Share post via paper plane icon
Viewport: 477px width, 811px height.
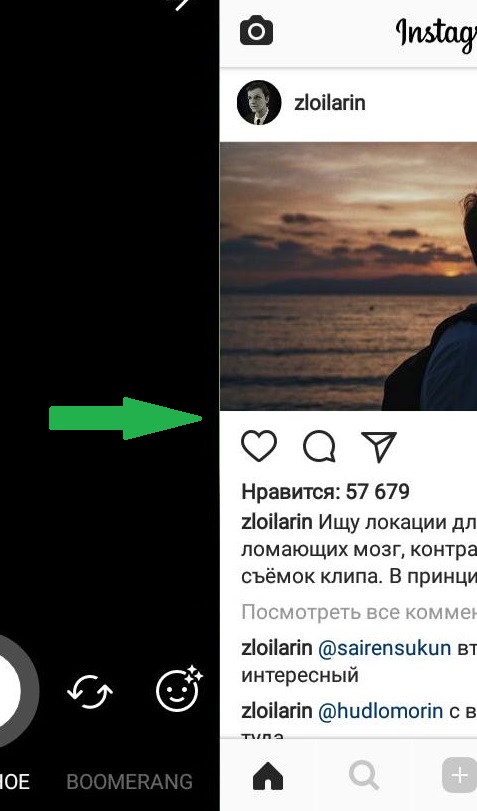coord(379,446)
